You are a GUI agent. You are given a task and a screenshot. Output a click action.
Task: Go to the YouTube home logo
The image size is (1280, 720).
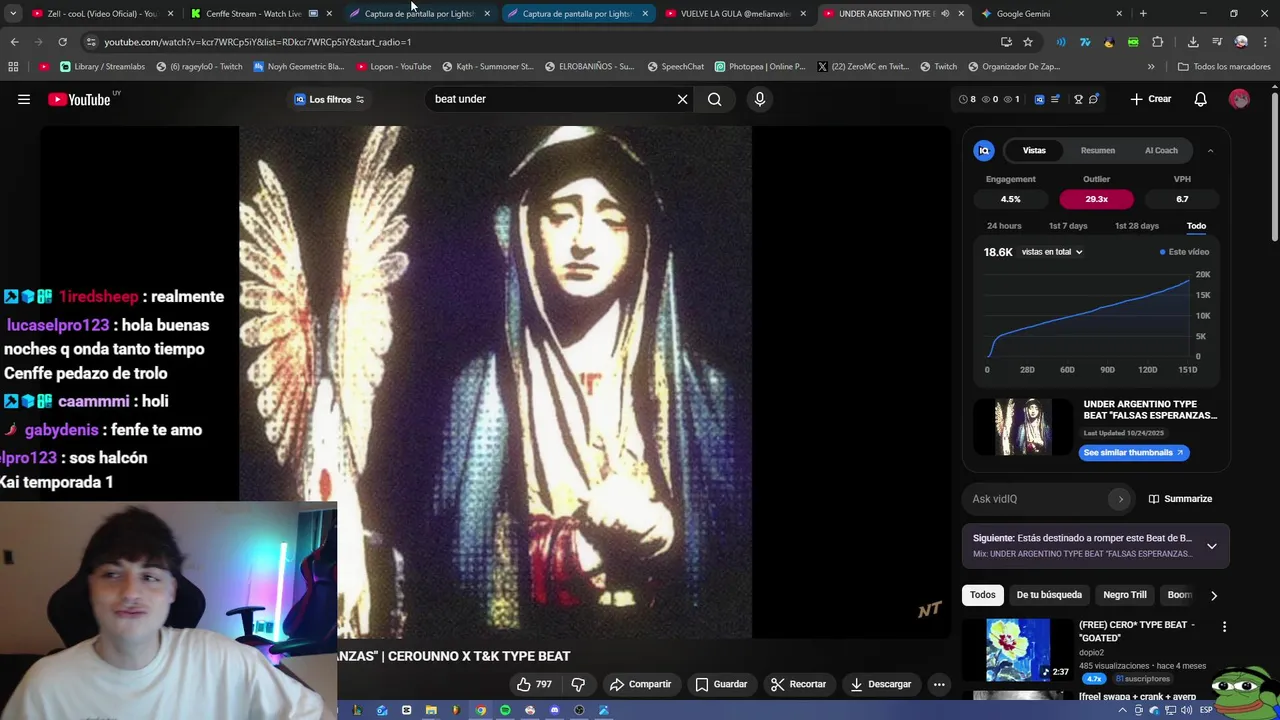pyautogui.click(x=79, y=99)
